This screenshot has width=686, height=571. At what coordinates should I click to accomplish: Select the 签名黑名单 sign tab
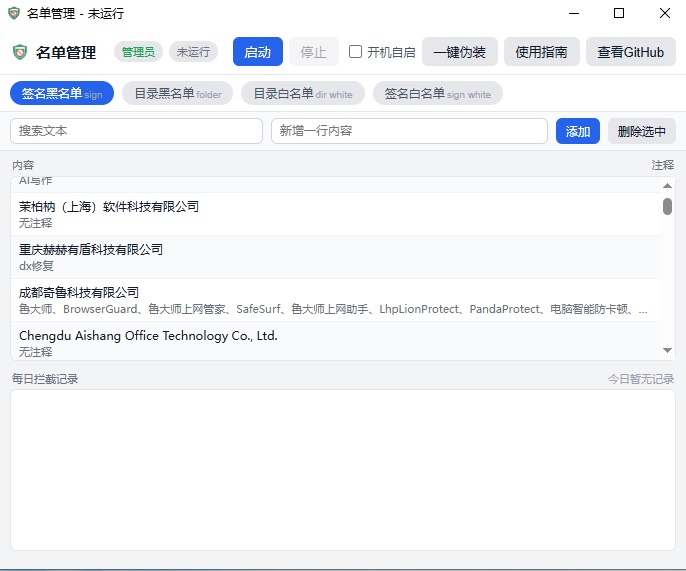tap(62, 93)
